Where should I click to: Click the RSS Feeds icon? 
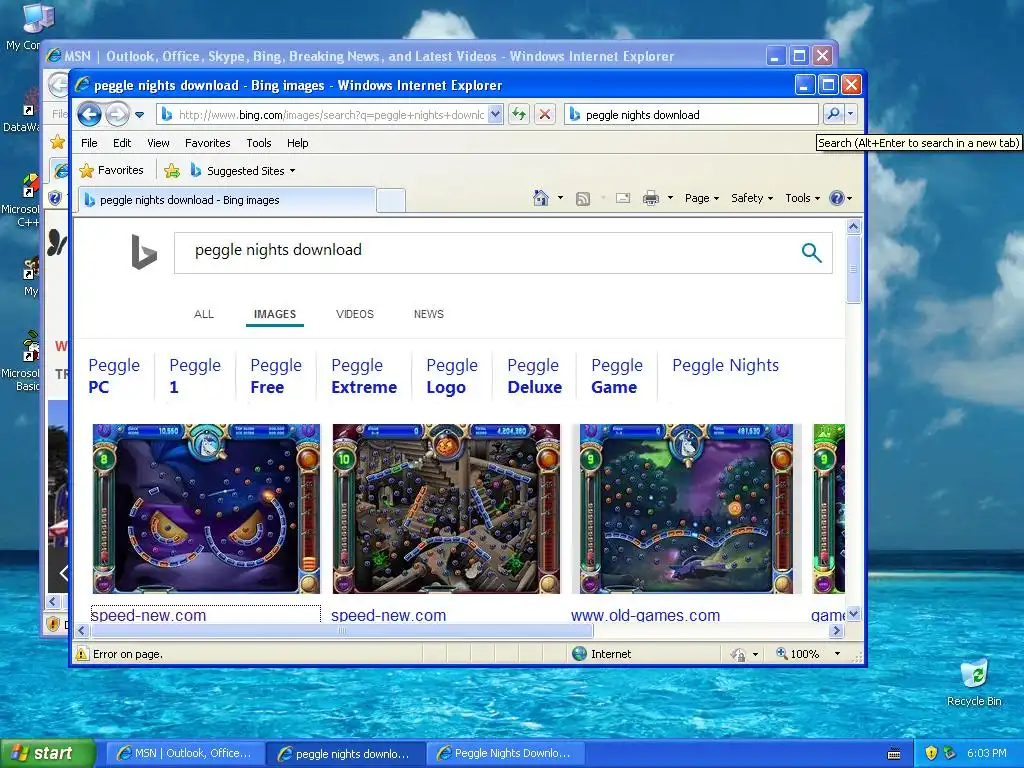tap(583, 199)
